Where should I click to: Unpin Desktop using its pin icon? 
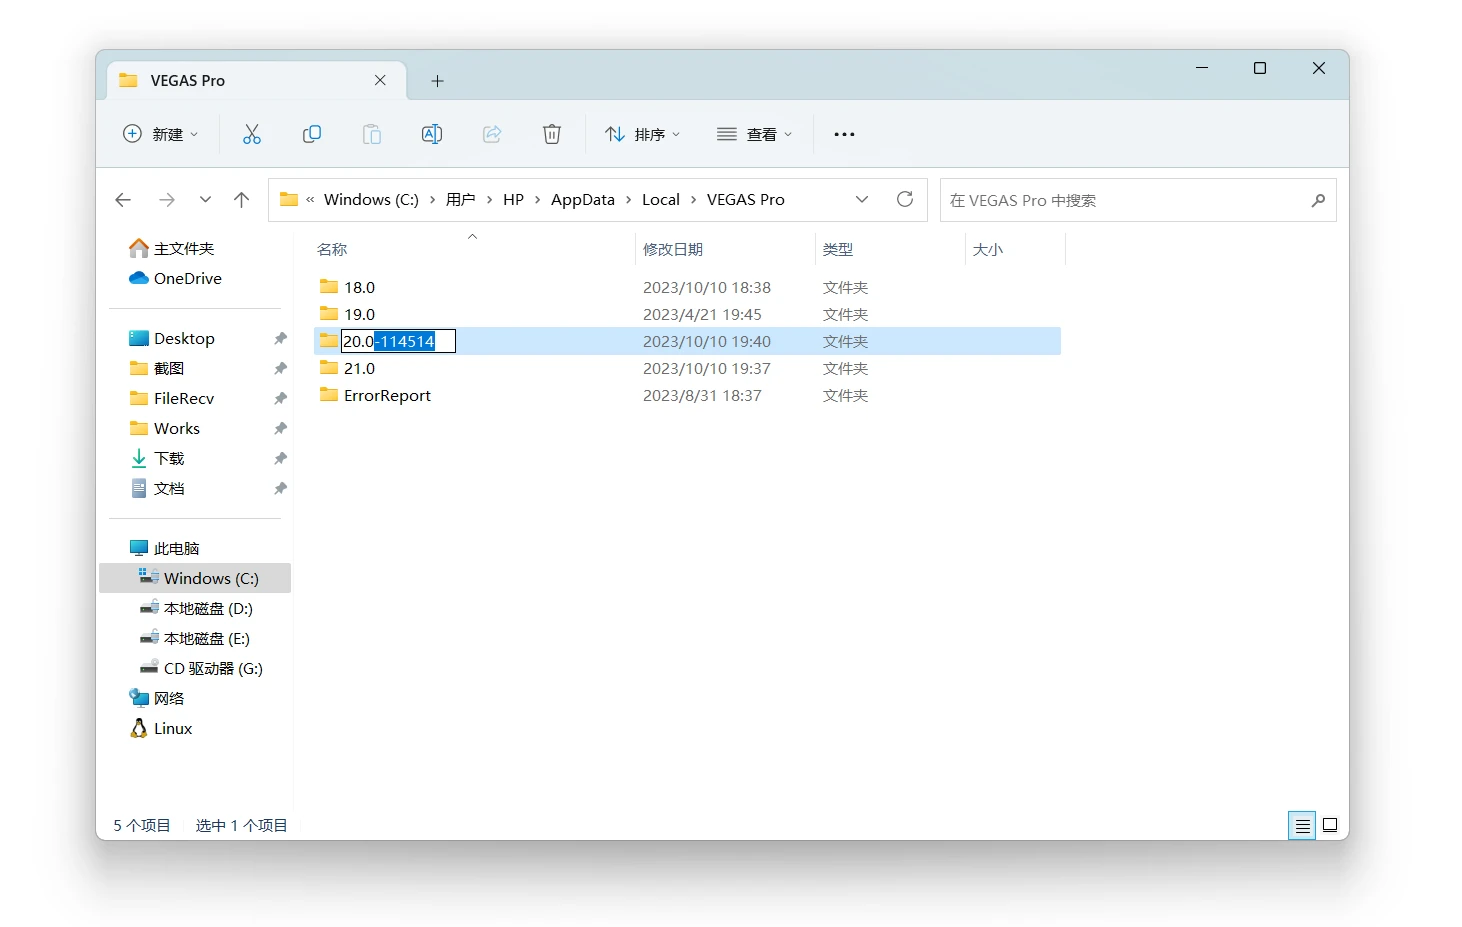pos(280,339)
